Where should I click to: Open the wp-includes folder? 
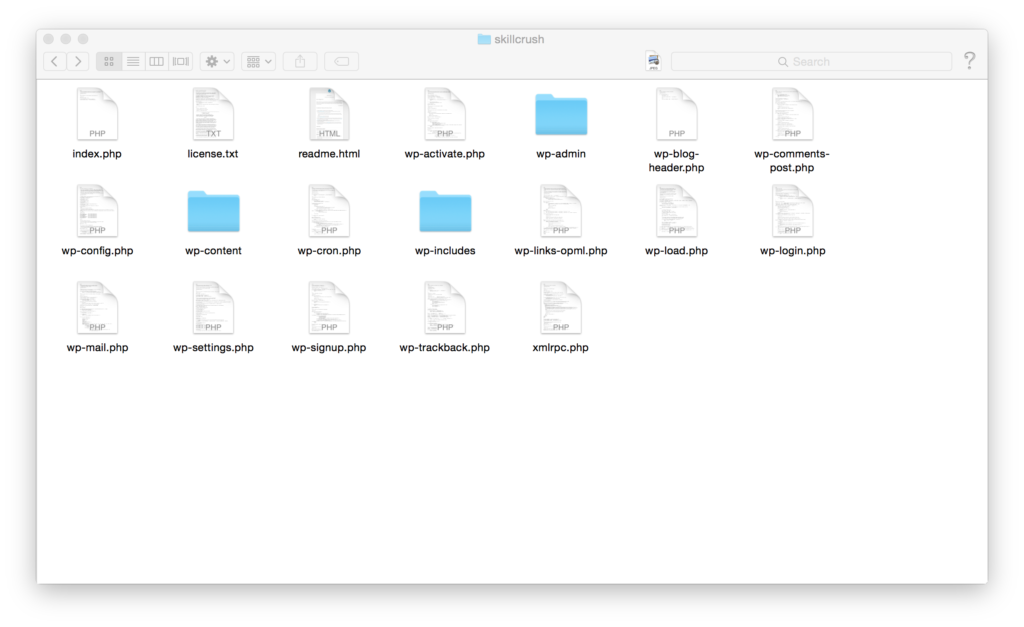pyautogui.click(x=444, y=211)
